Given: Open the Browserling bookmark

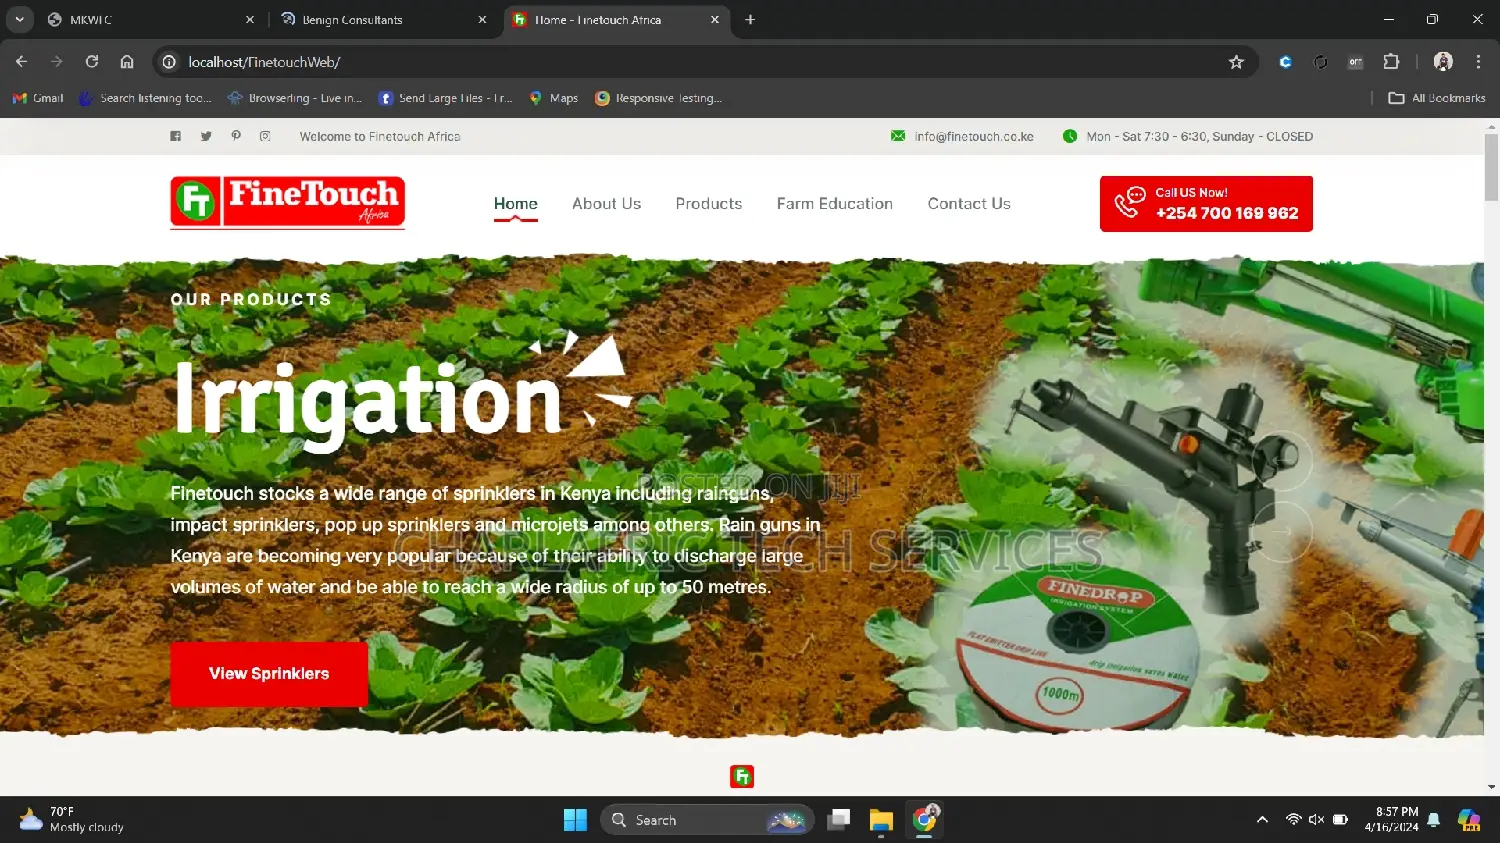Looking at the screenshot, I should [295, 98].
